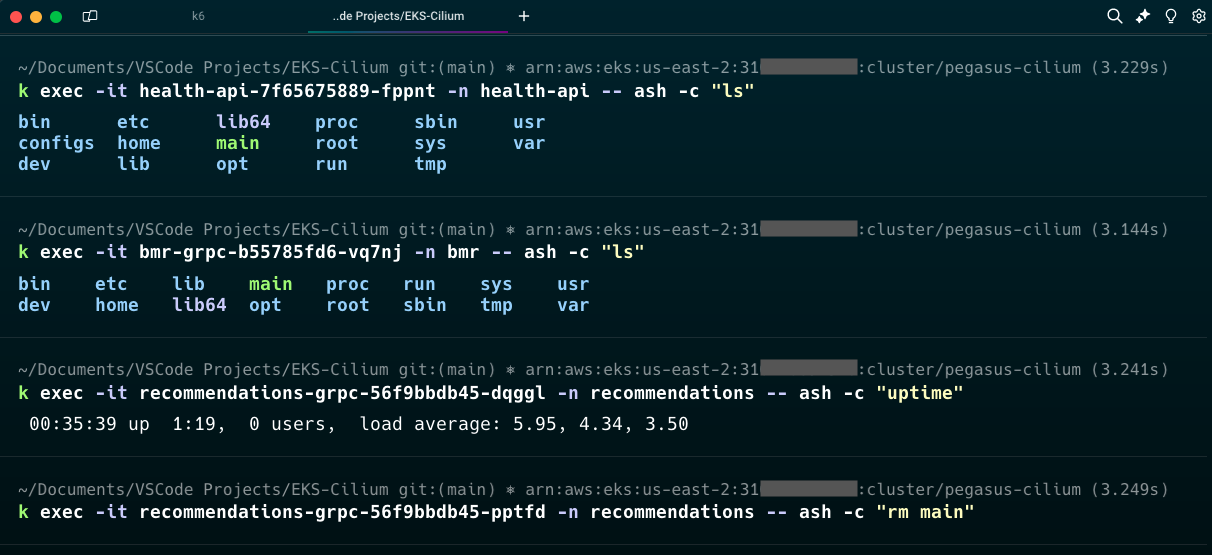Click the bmr-grpc exec command line
1212x555 pixels.
[x=331, y=253]
